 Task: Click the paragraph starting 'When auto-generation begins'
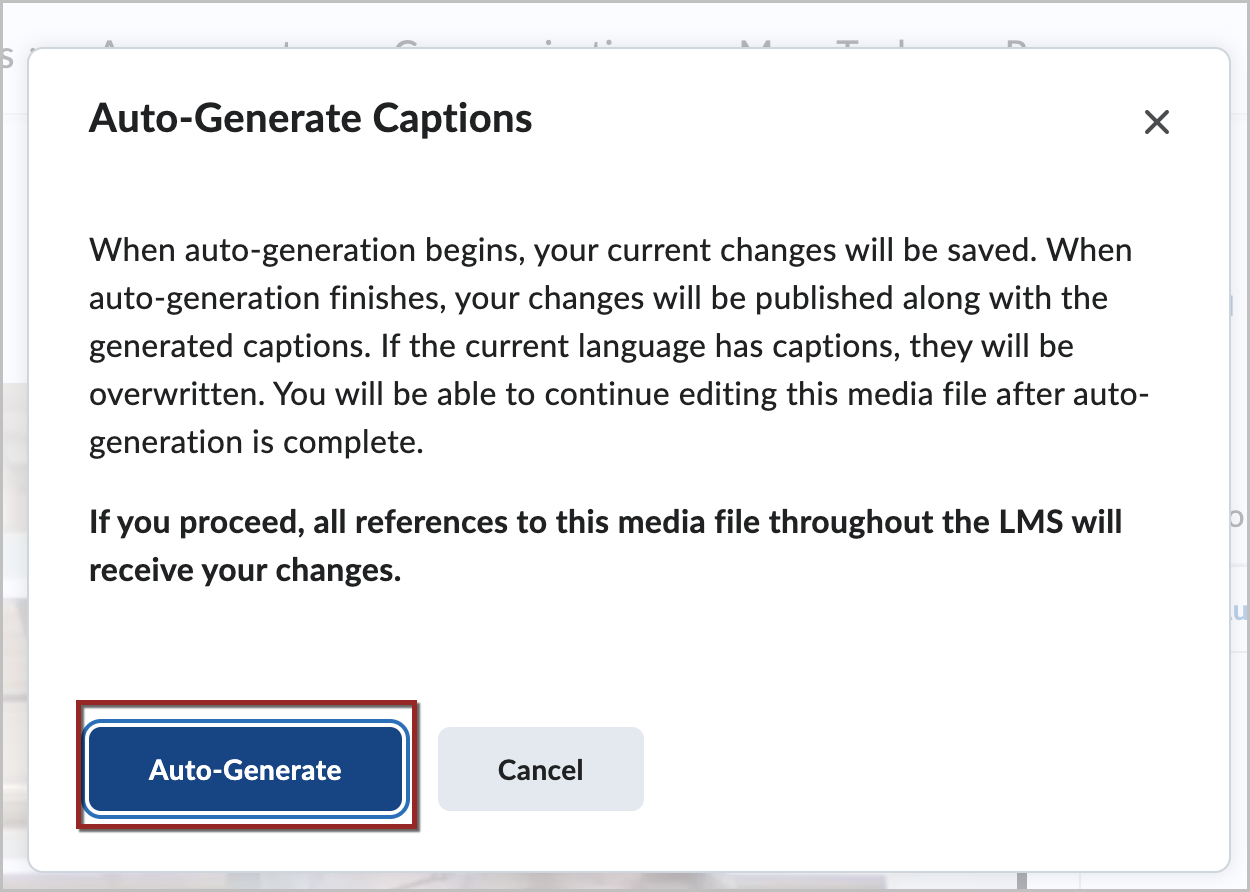620,346
